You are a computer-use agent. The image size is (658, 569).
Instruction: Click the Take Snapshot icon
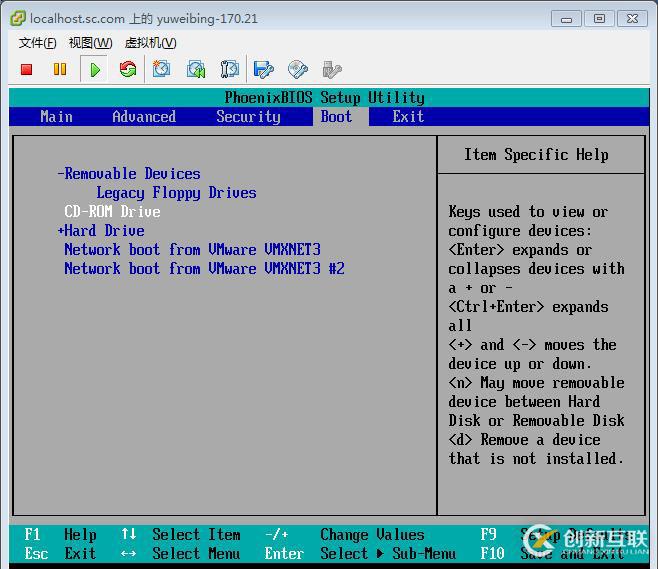click(162, 69)
